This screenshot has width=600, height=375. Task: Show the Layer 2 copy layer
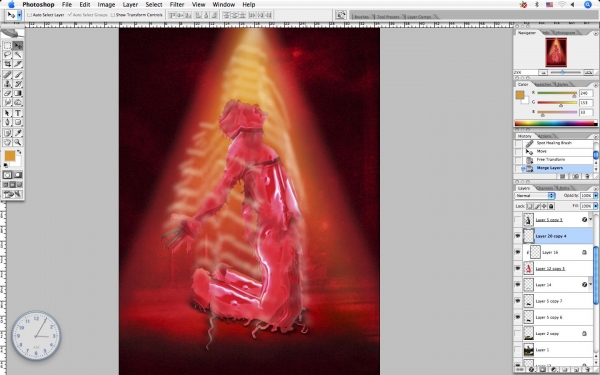(x=518, y=334)
